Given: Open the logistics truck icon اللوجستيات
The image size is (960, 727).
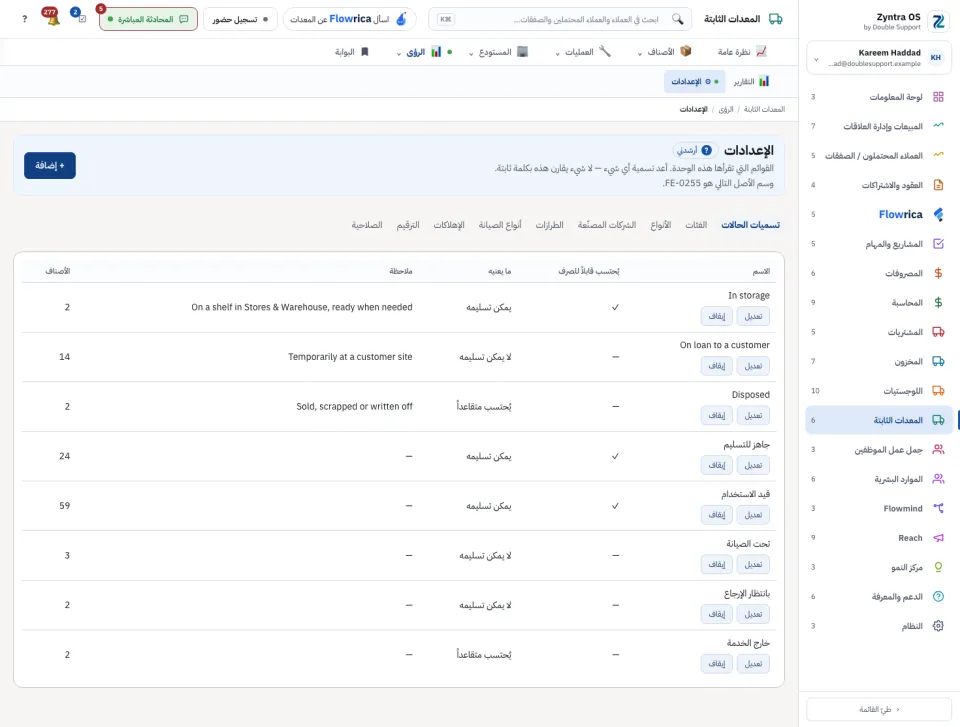Looking at the screenshot, I should point(938,391).
